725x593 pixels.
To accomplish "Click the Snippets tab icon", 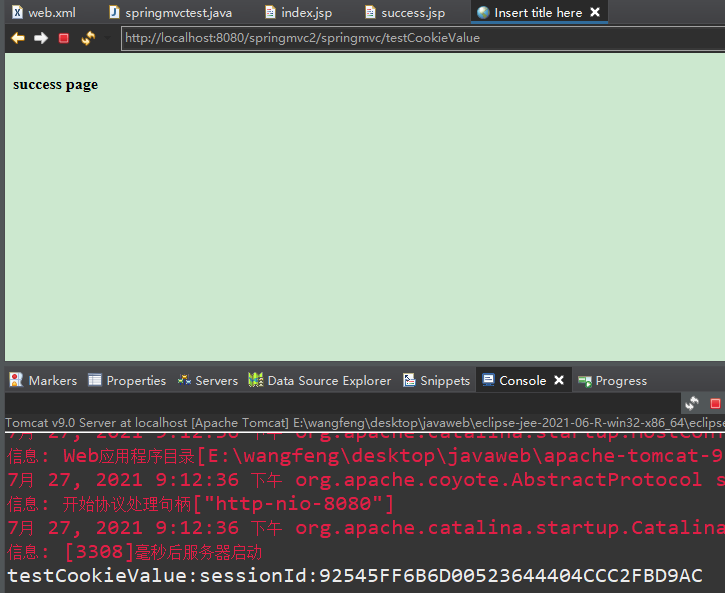I will click(409, 380).
